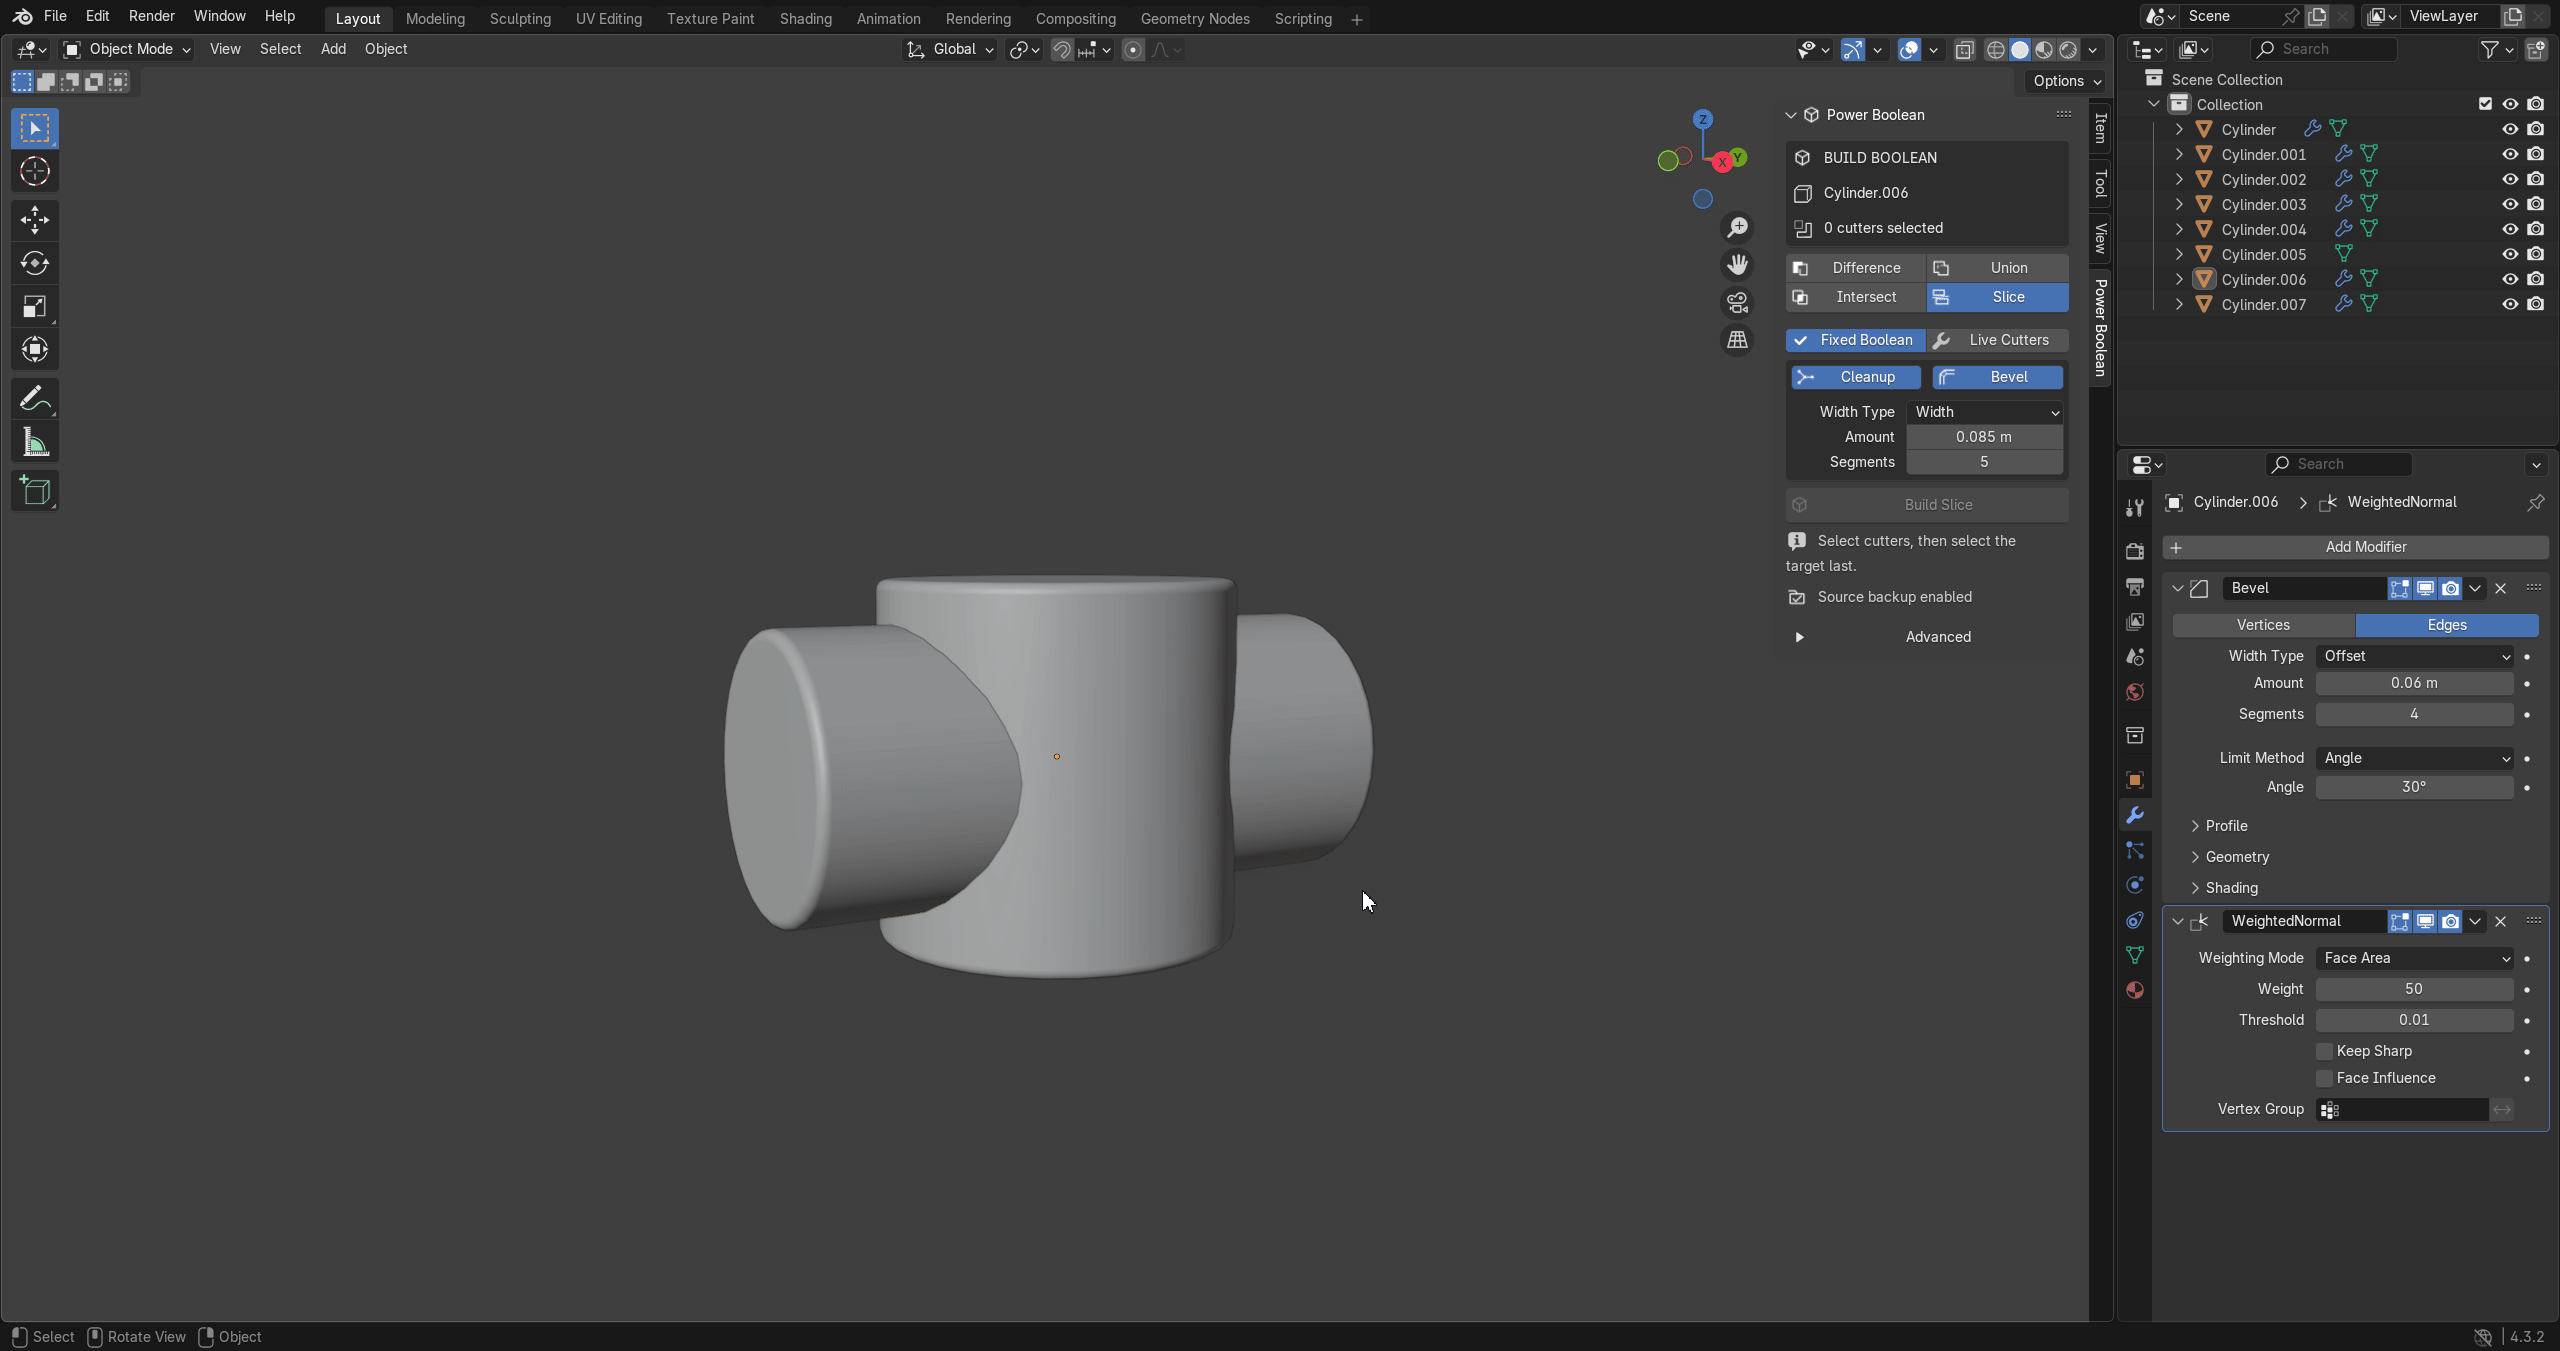
Task: Expand the Advanced section
Action: pos(1926,637)
